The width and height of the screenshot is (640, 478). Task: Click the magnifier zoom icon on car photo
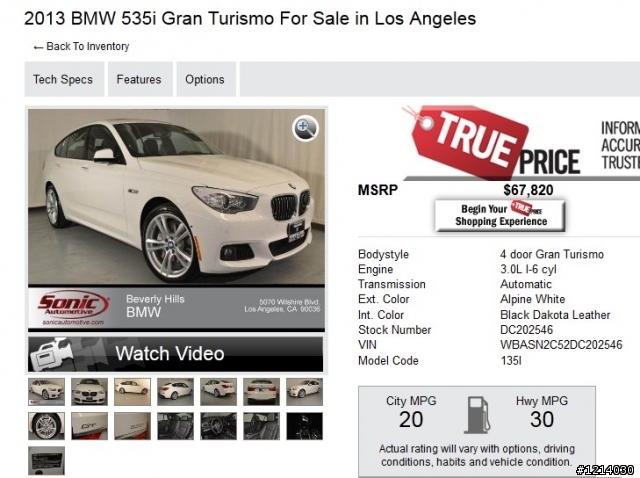(305, 128)
